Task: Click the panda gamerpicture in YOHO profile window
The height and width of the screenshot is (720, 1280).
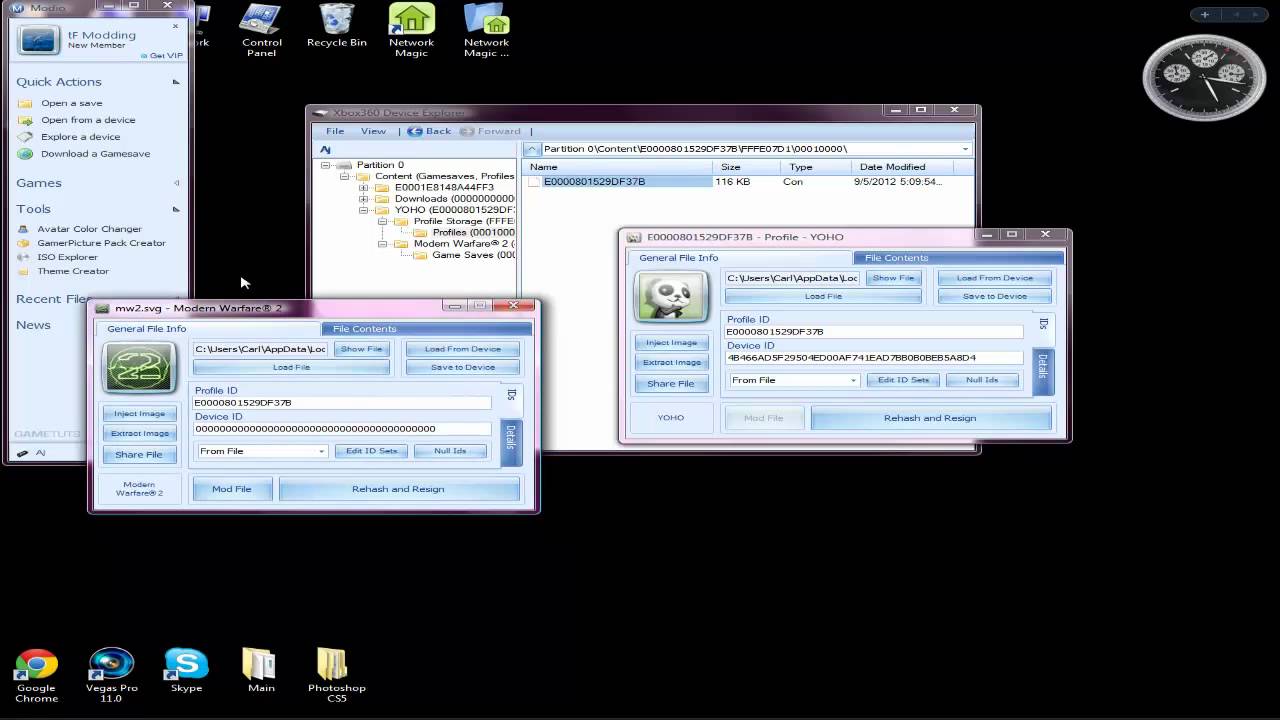Action: point(670,296)
